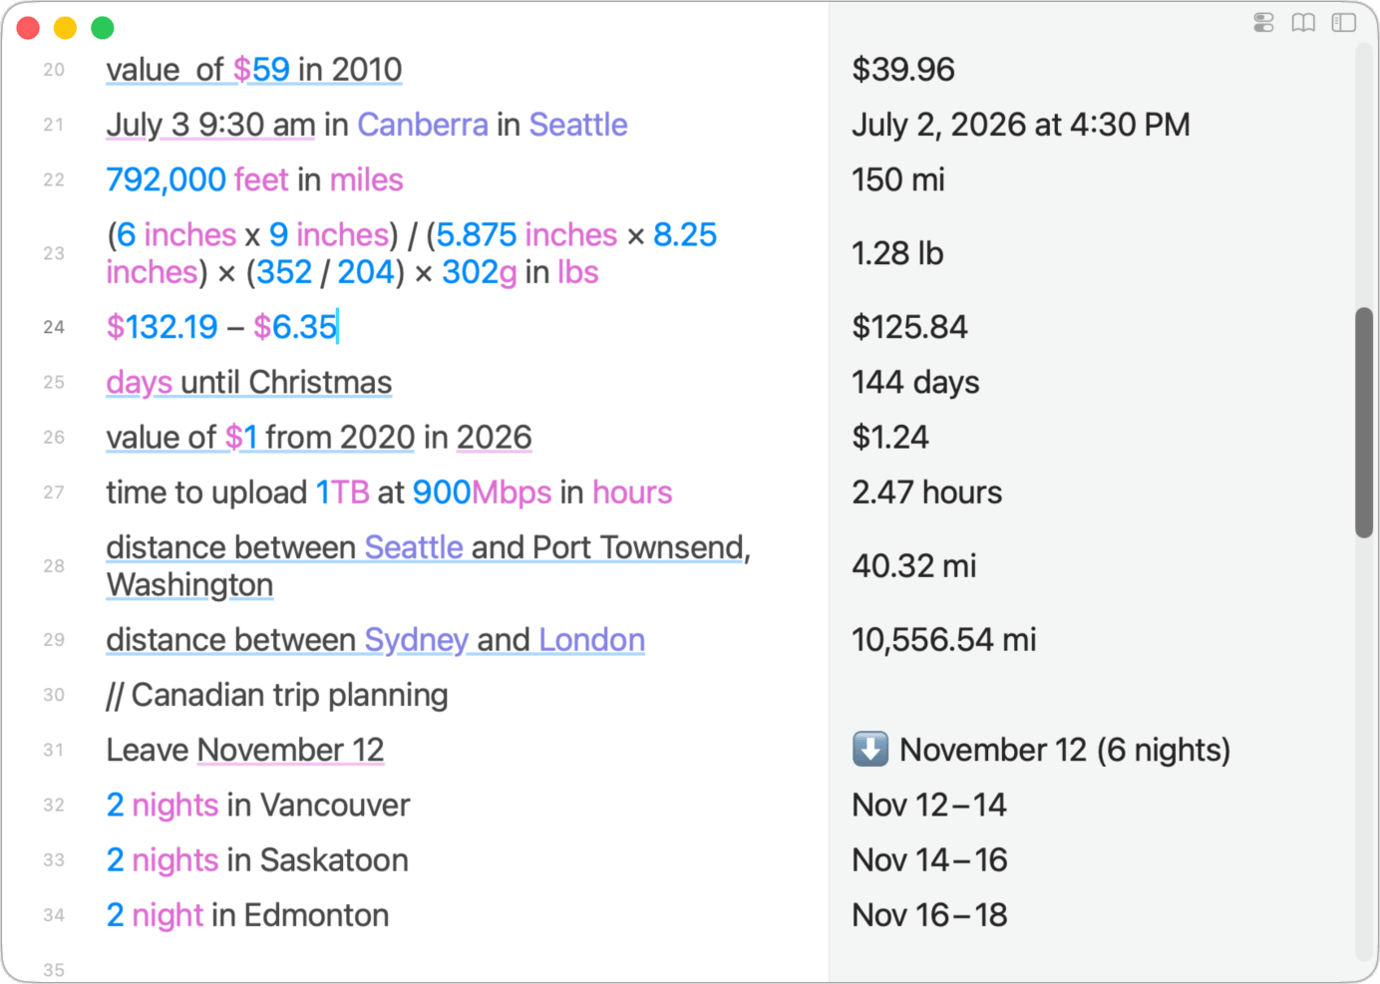
Task: Place cursor in line 24 after $6.35
Action: 339,327
